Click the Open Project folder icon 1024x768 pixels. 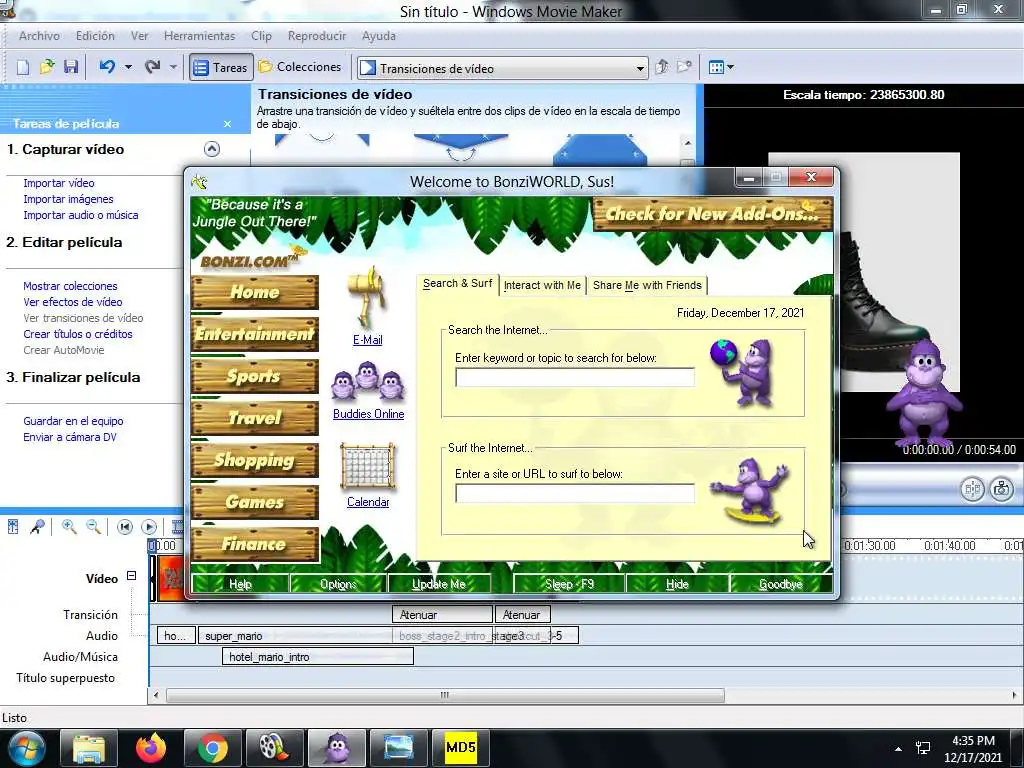47,67
